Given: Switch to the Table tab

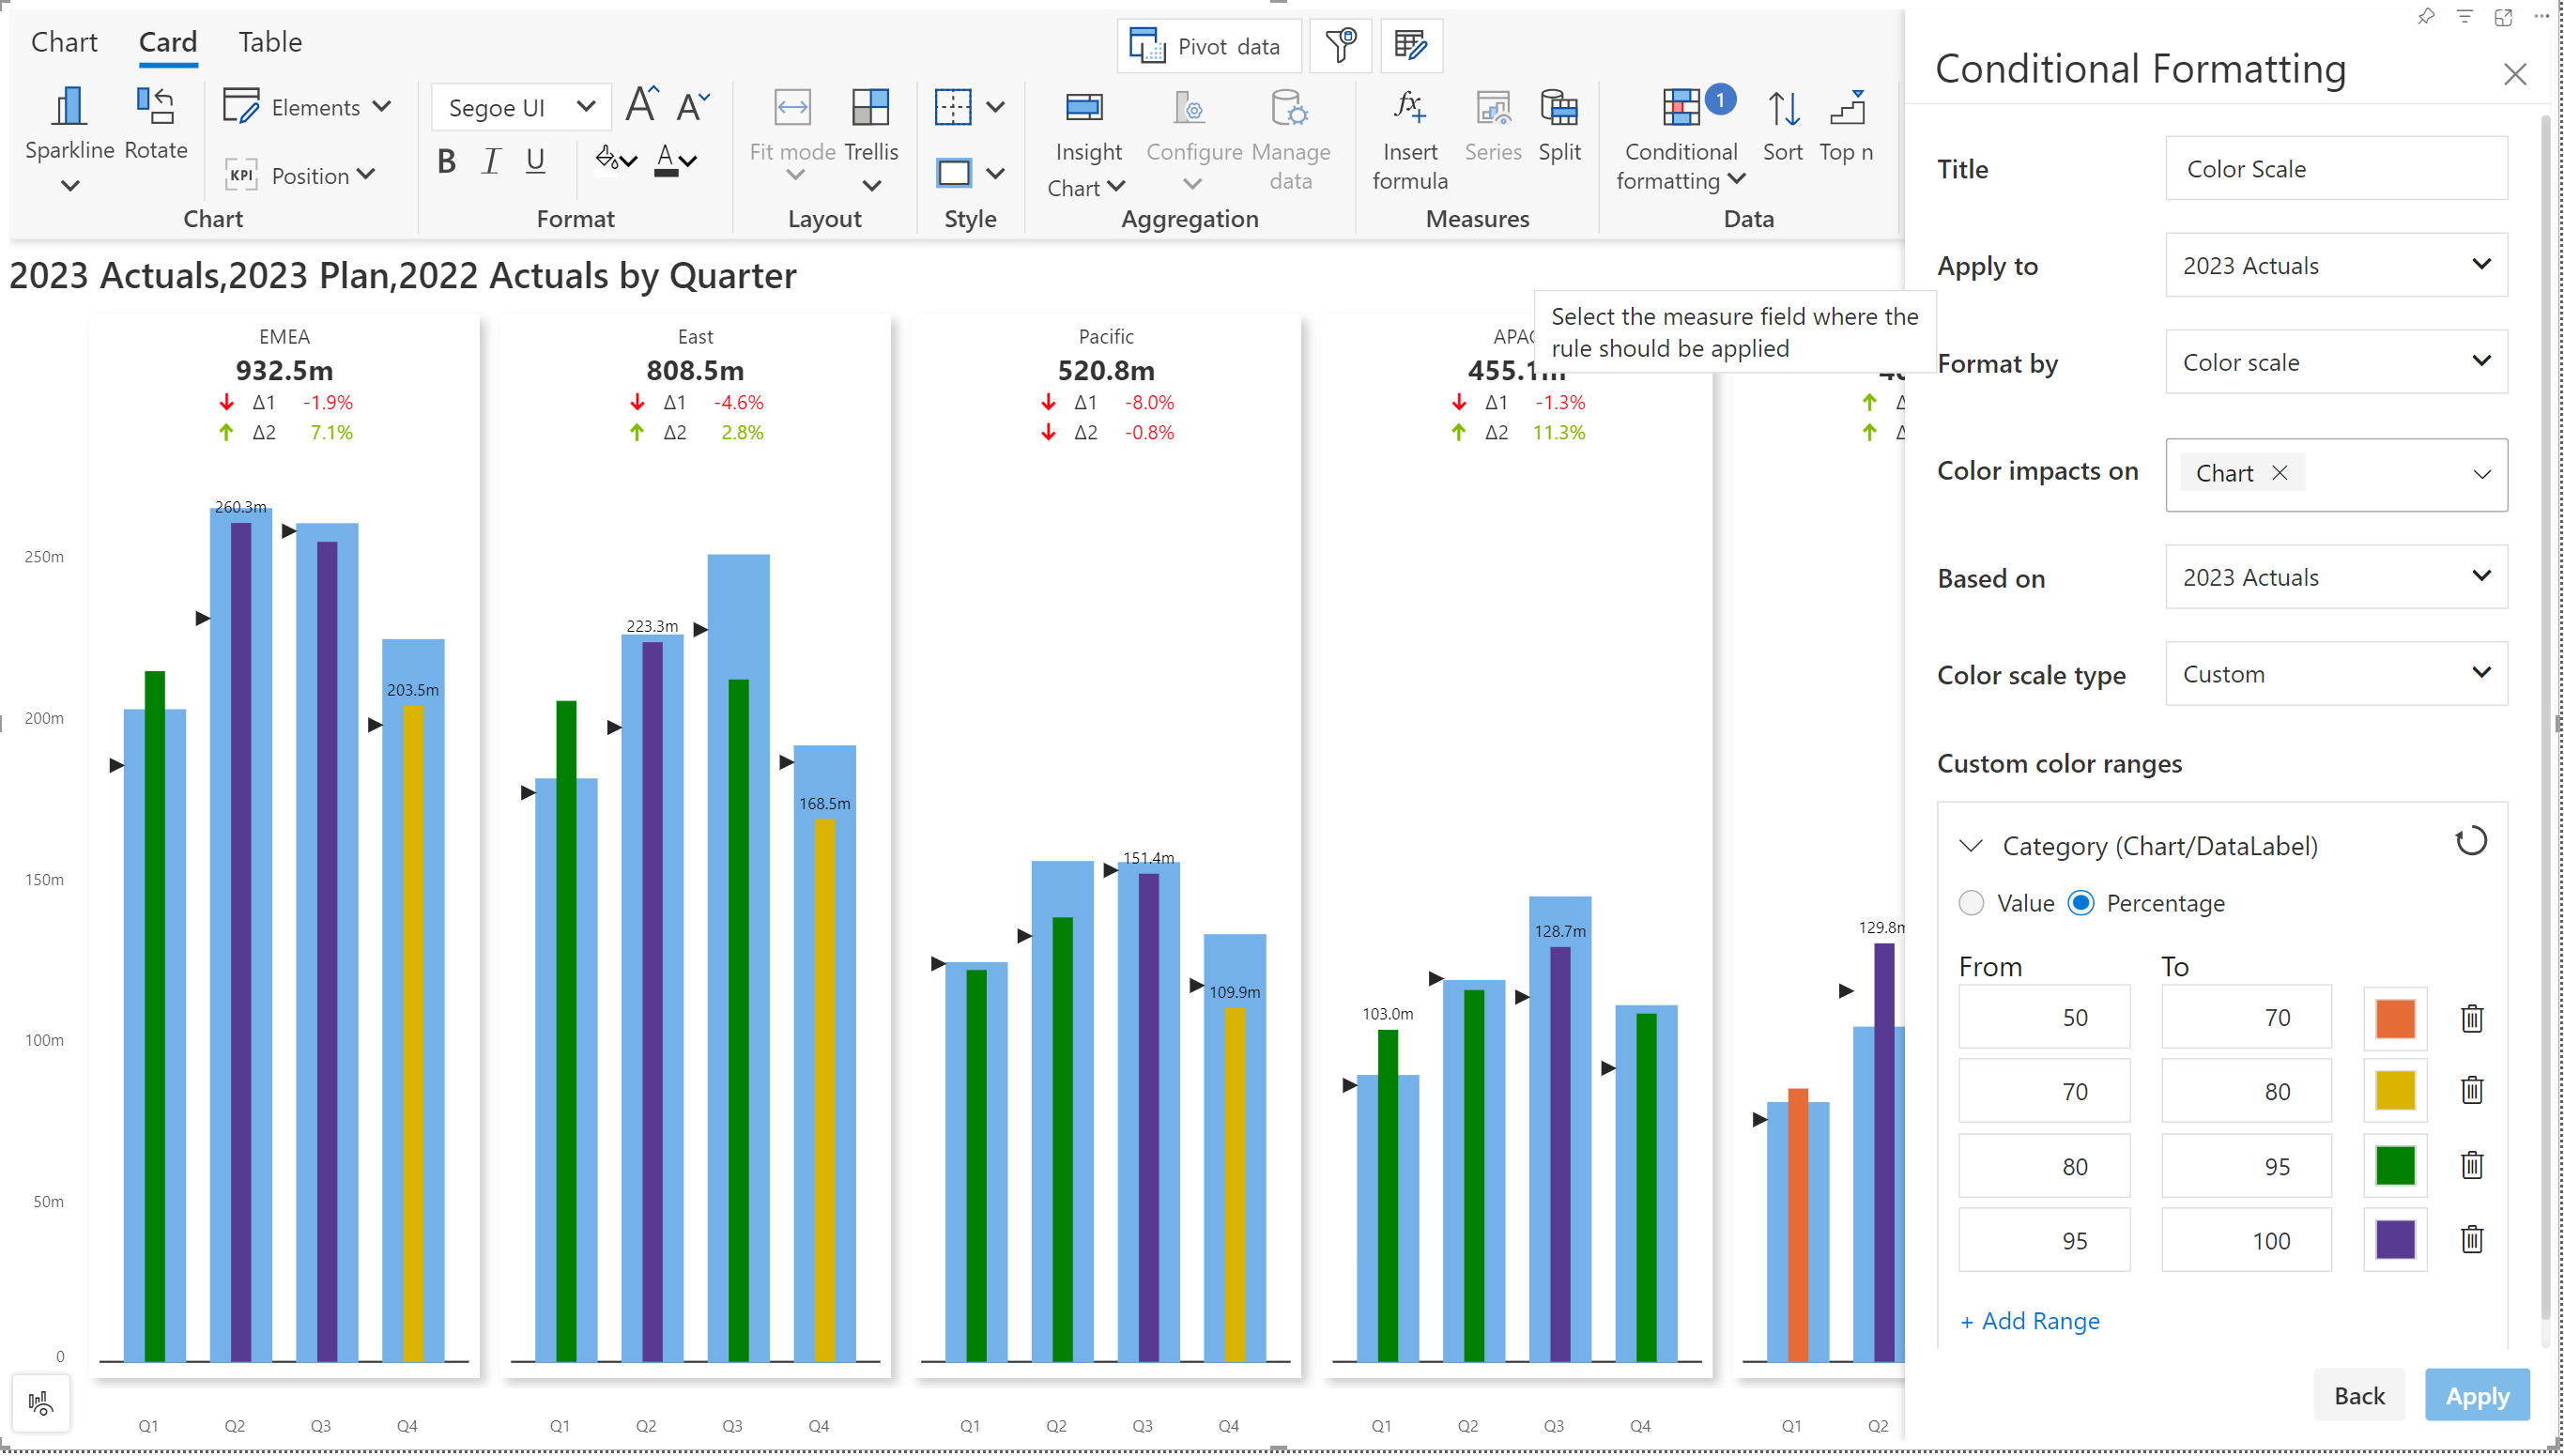Looking at the screenshot, I should [269, 42].
